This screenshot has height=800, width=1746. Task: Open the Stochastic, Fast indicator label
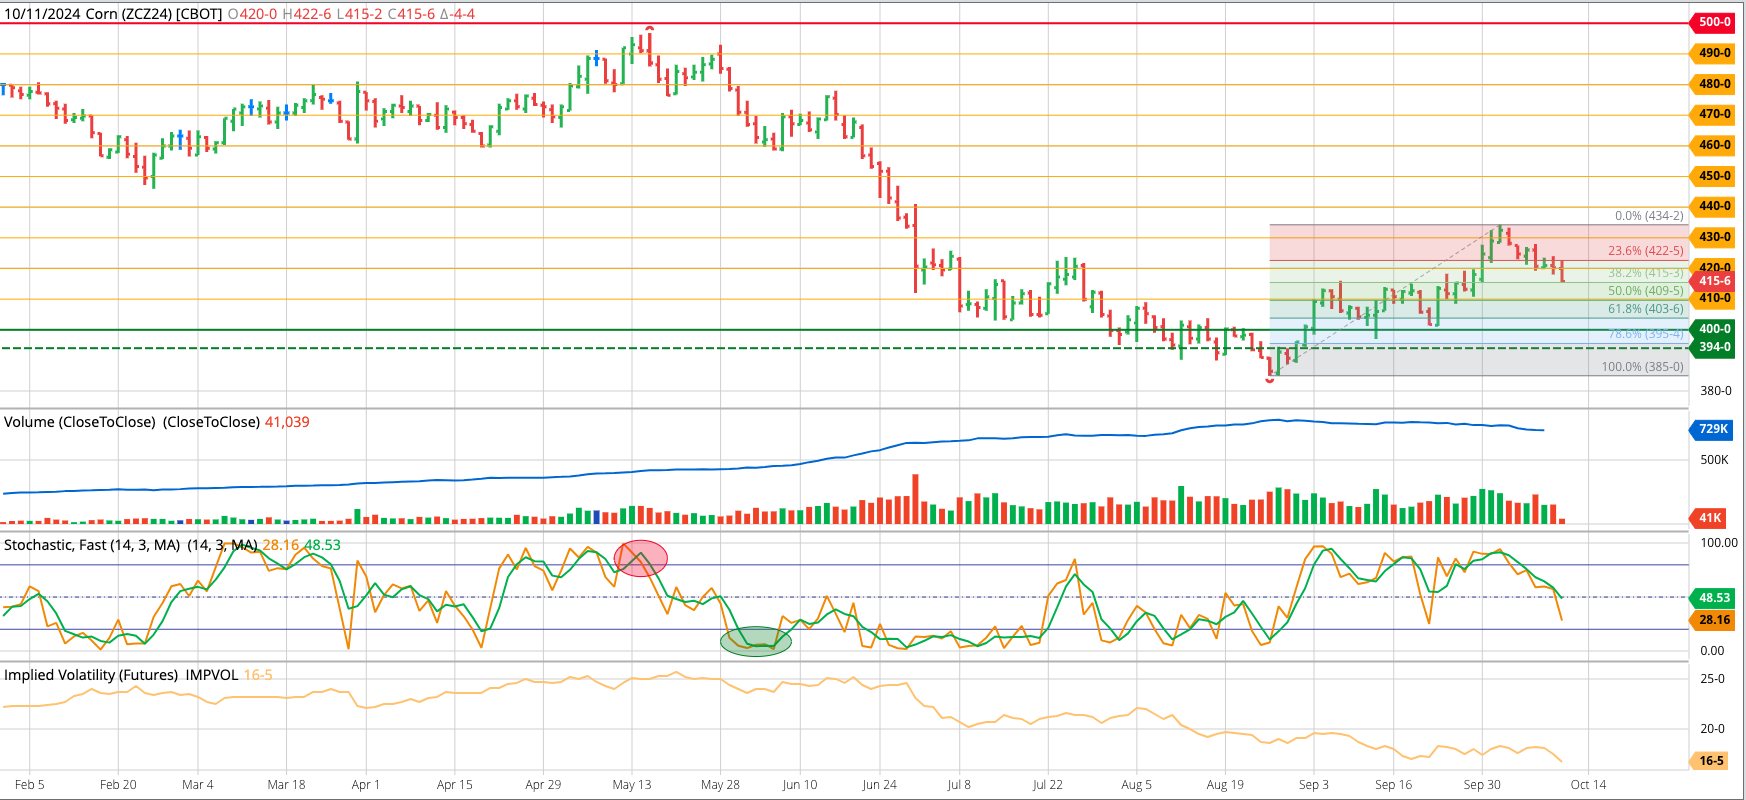coord(130,545)
